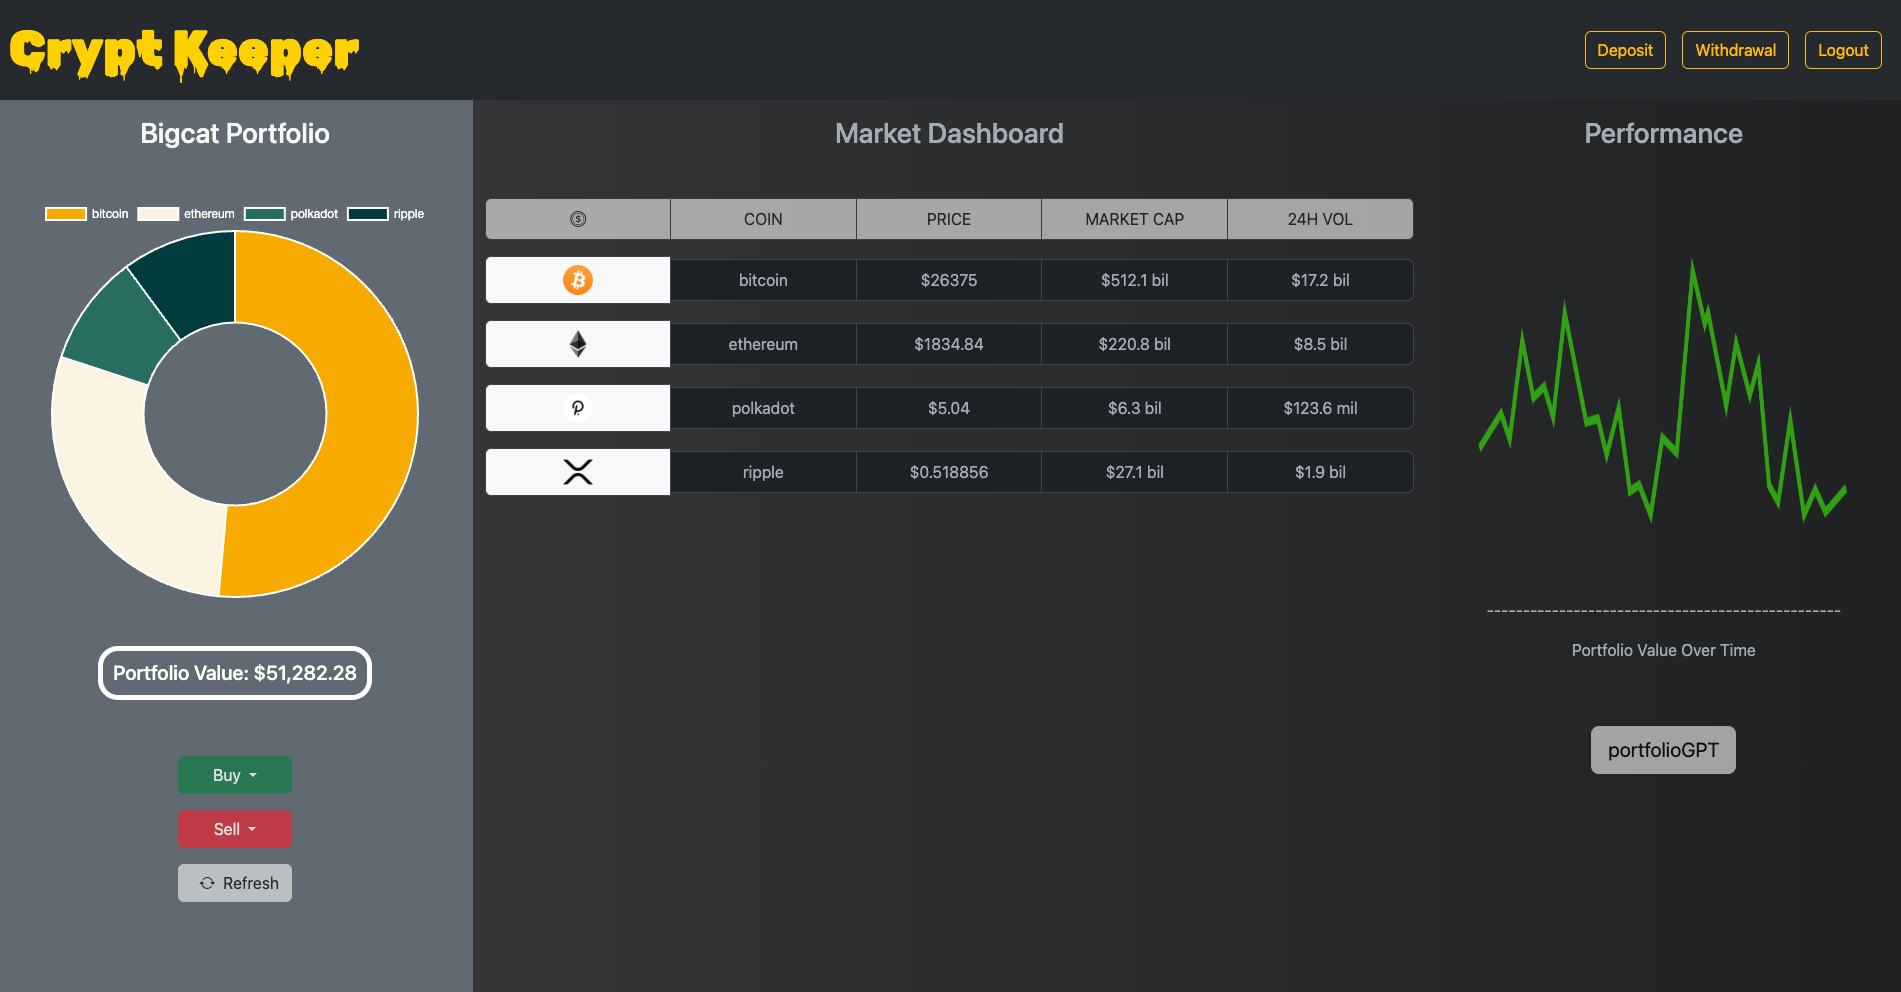The height and width of the screenshot is (992, 1901).
Task: Select the PRICE column header
Action: click(x=948, y=218)
